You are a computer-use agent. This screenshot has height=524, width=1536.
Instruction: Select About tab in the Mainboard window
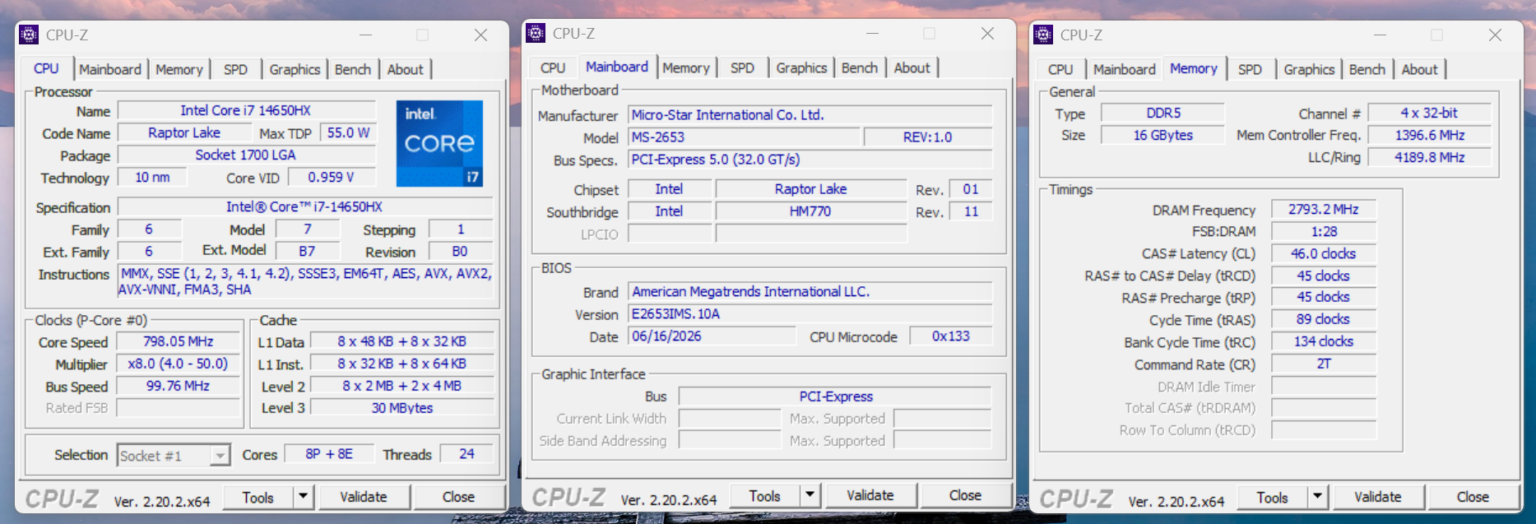912,68
